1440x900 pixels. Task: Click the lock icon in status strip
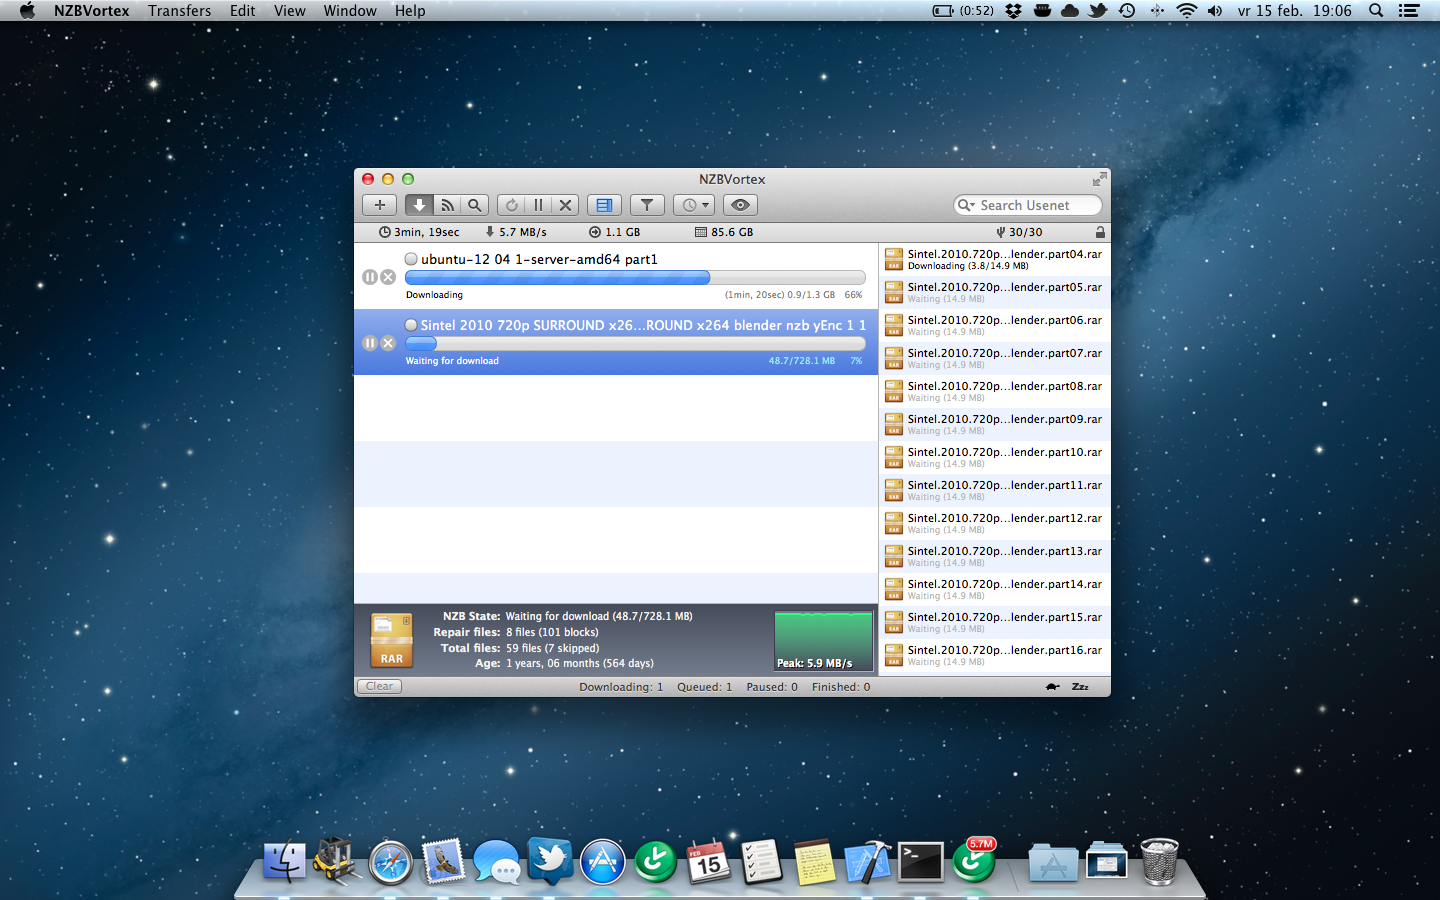pyautogui.click(x=1100, y=232)
